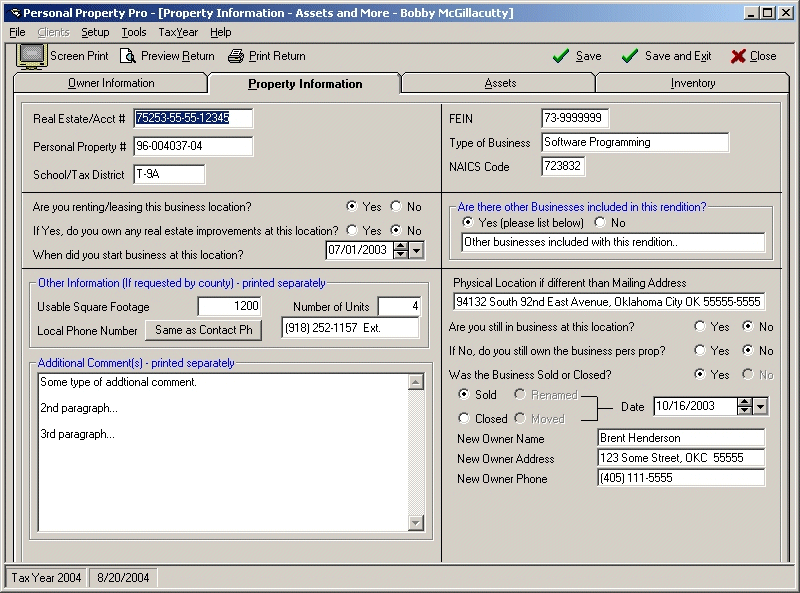
Task: Select Yes (please list below) for other businesses
Action: pos(467,223)
